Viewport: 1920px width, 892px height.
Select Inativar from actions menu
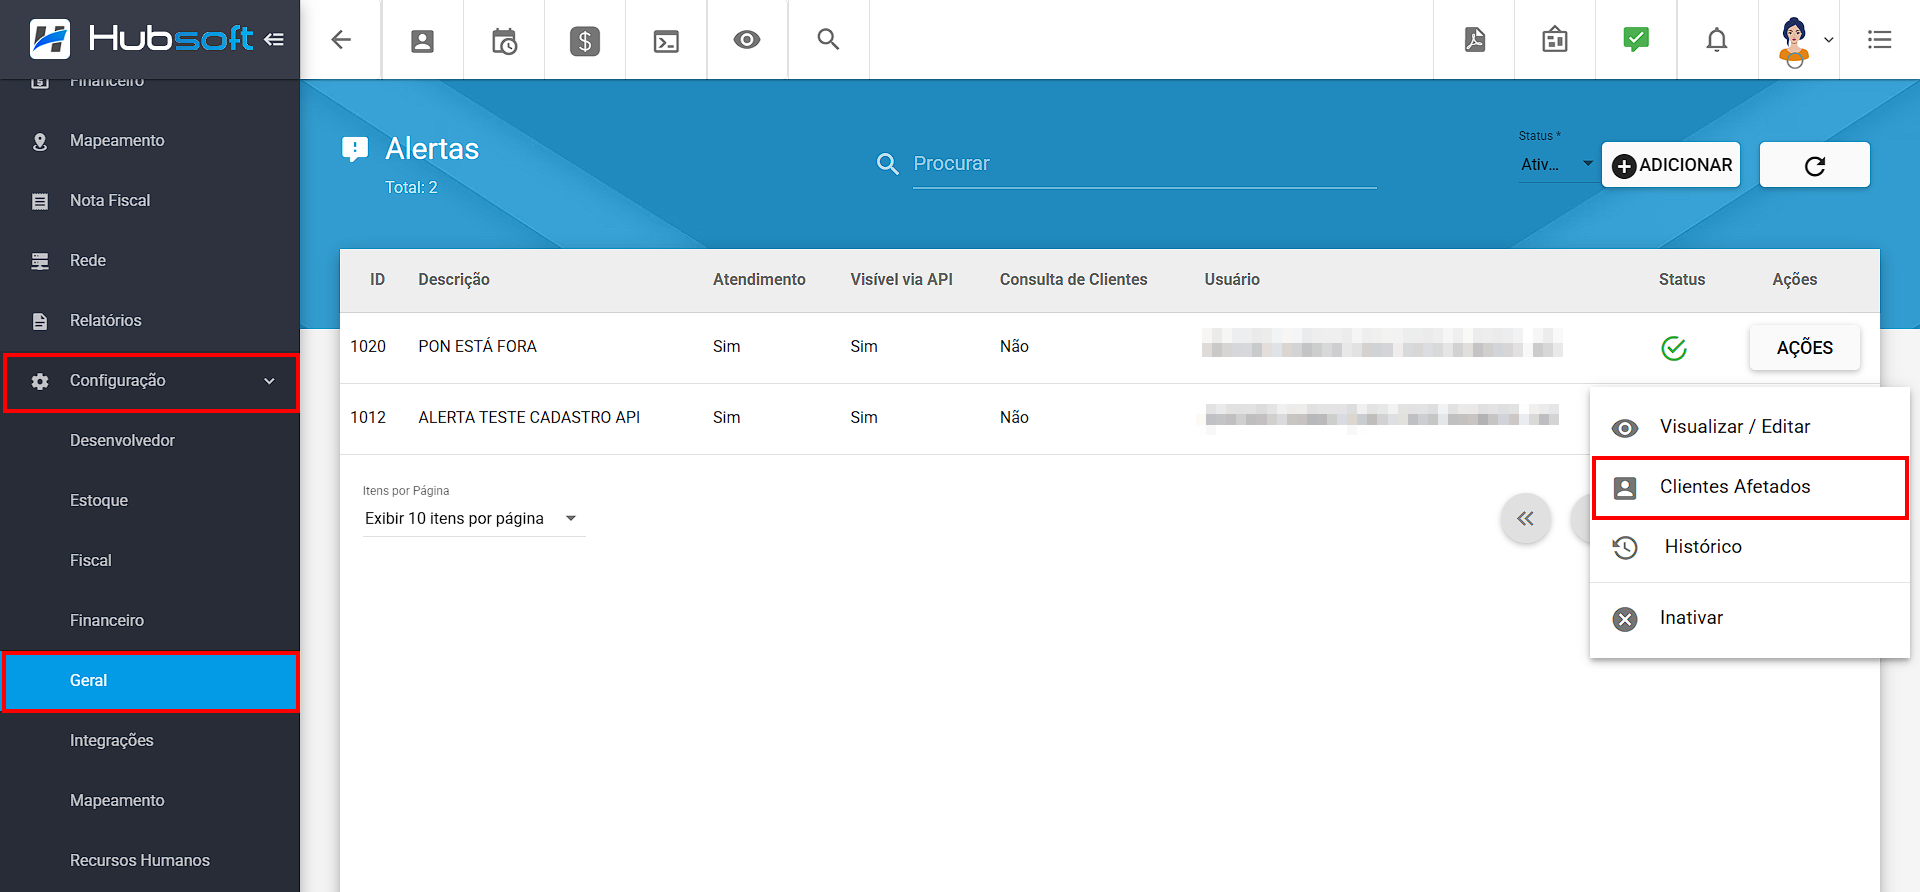1749,618
